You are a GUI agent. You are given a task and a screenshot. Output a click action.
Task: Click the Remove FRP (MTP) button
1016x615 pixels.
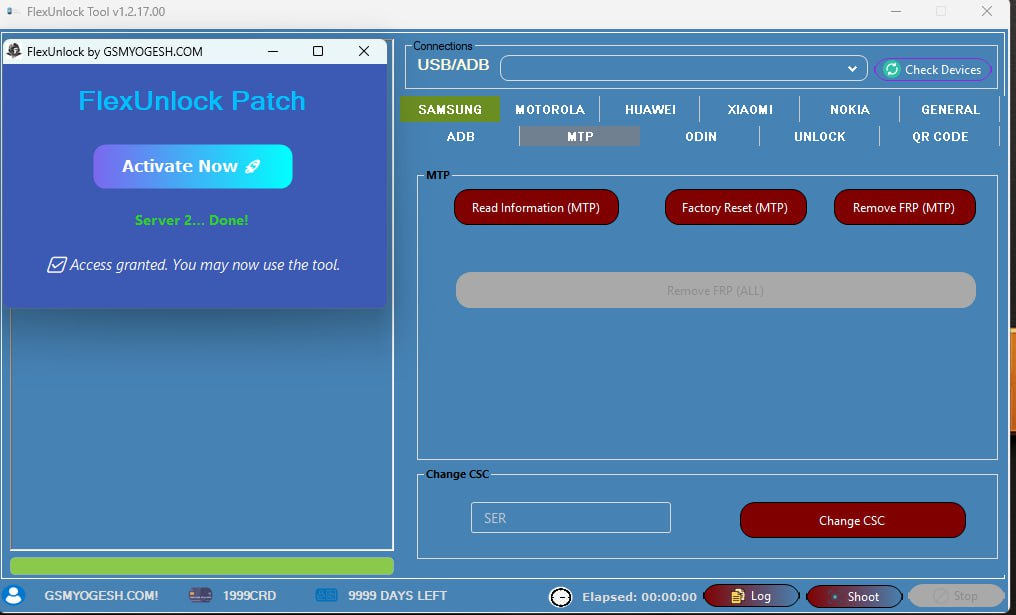click(x=904, y=207)
